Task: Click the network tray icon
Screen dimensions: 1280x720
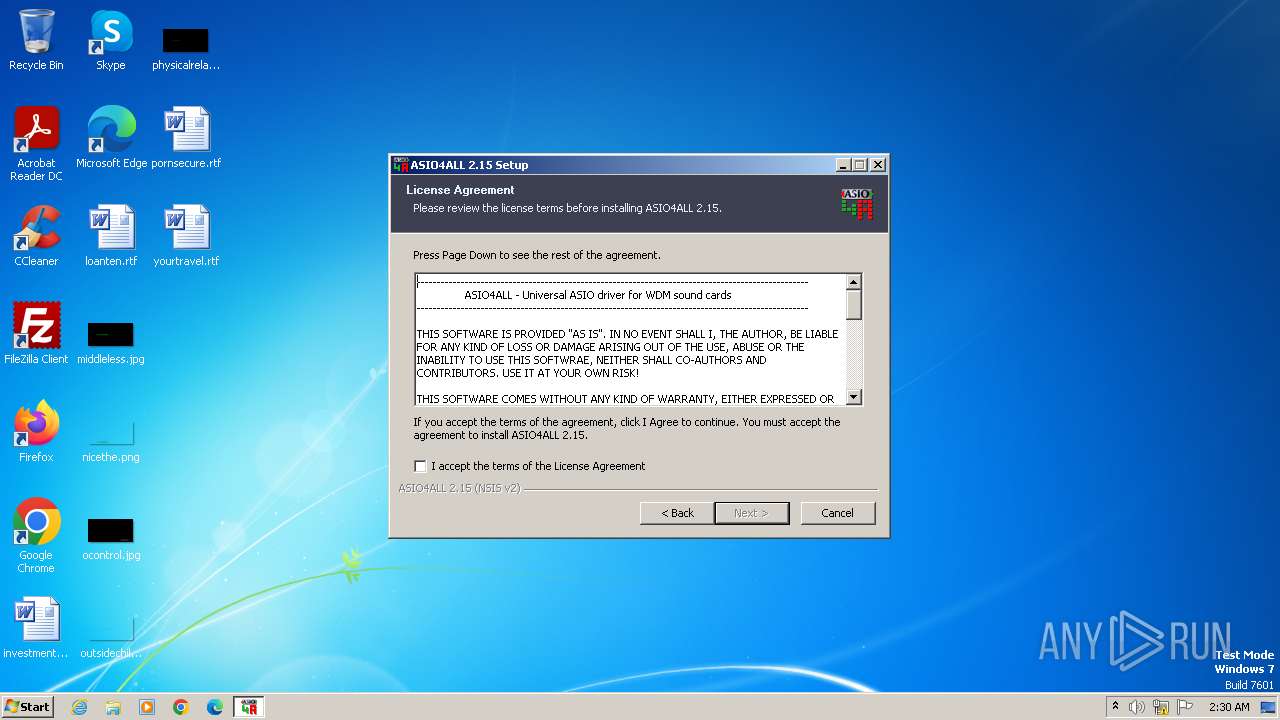Action: (x=1161, y=707)
